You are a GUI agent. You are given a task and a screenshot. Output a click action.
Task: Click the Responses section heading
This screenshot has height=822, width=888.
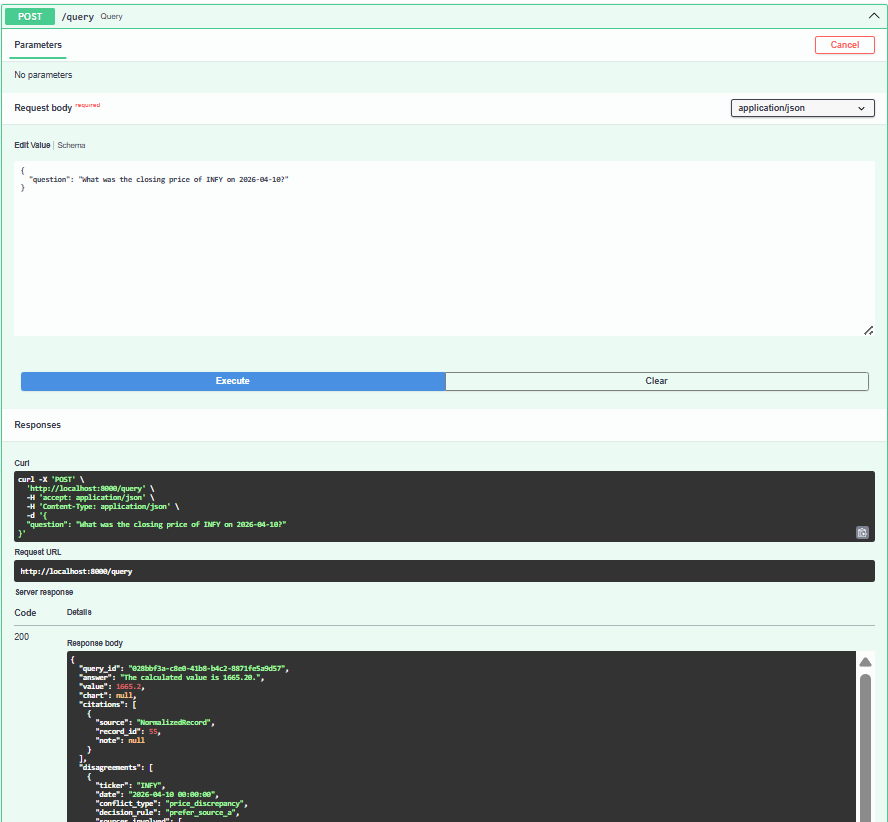[37, 425]
